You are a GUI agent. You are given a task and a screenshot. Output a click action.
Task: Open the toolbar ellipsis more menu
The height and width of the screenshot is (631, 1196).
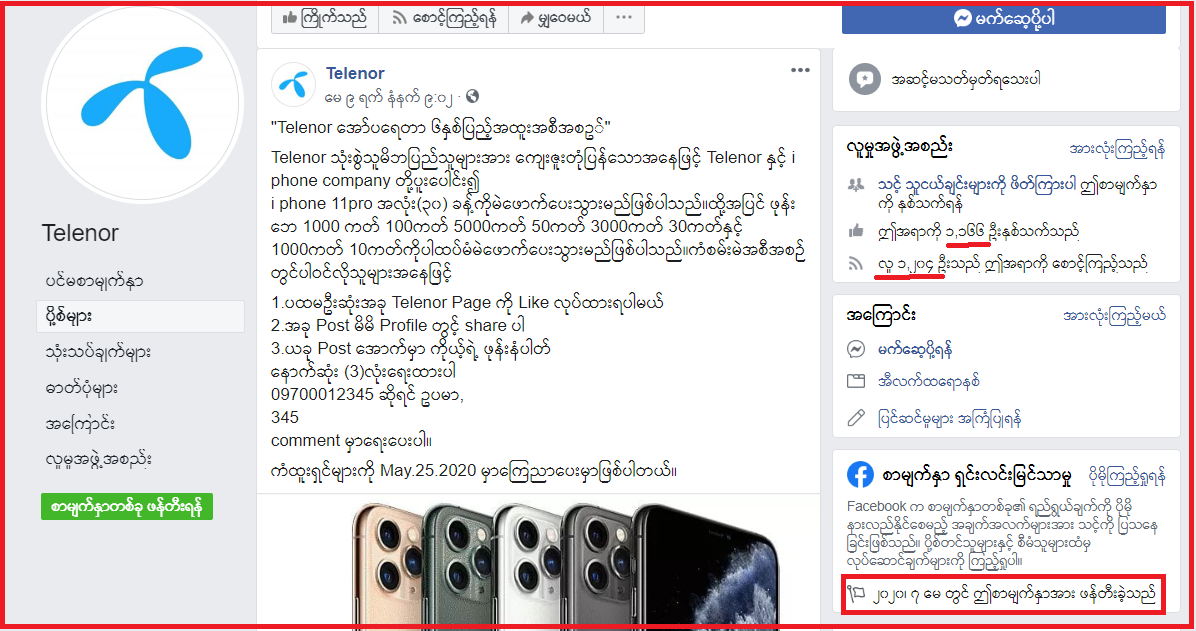tap(624, 18)
